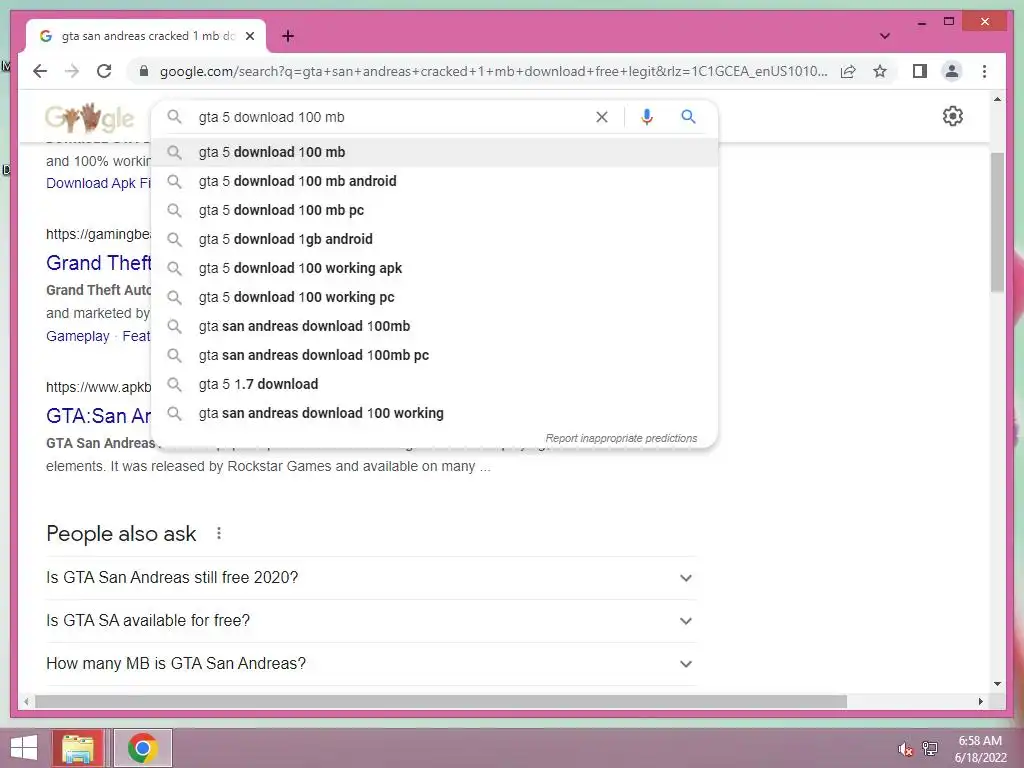Click the address bar URL

pyautogui.click(x=493, y=71)
